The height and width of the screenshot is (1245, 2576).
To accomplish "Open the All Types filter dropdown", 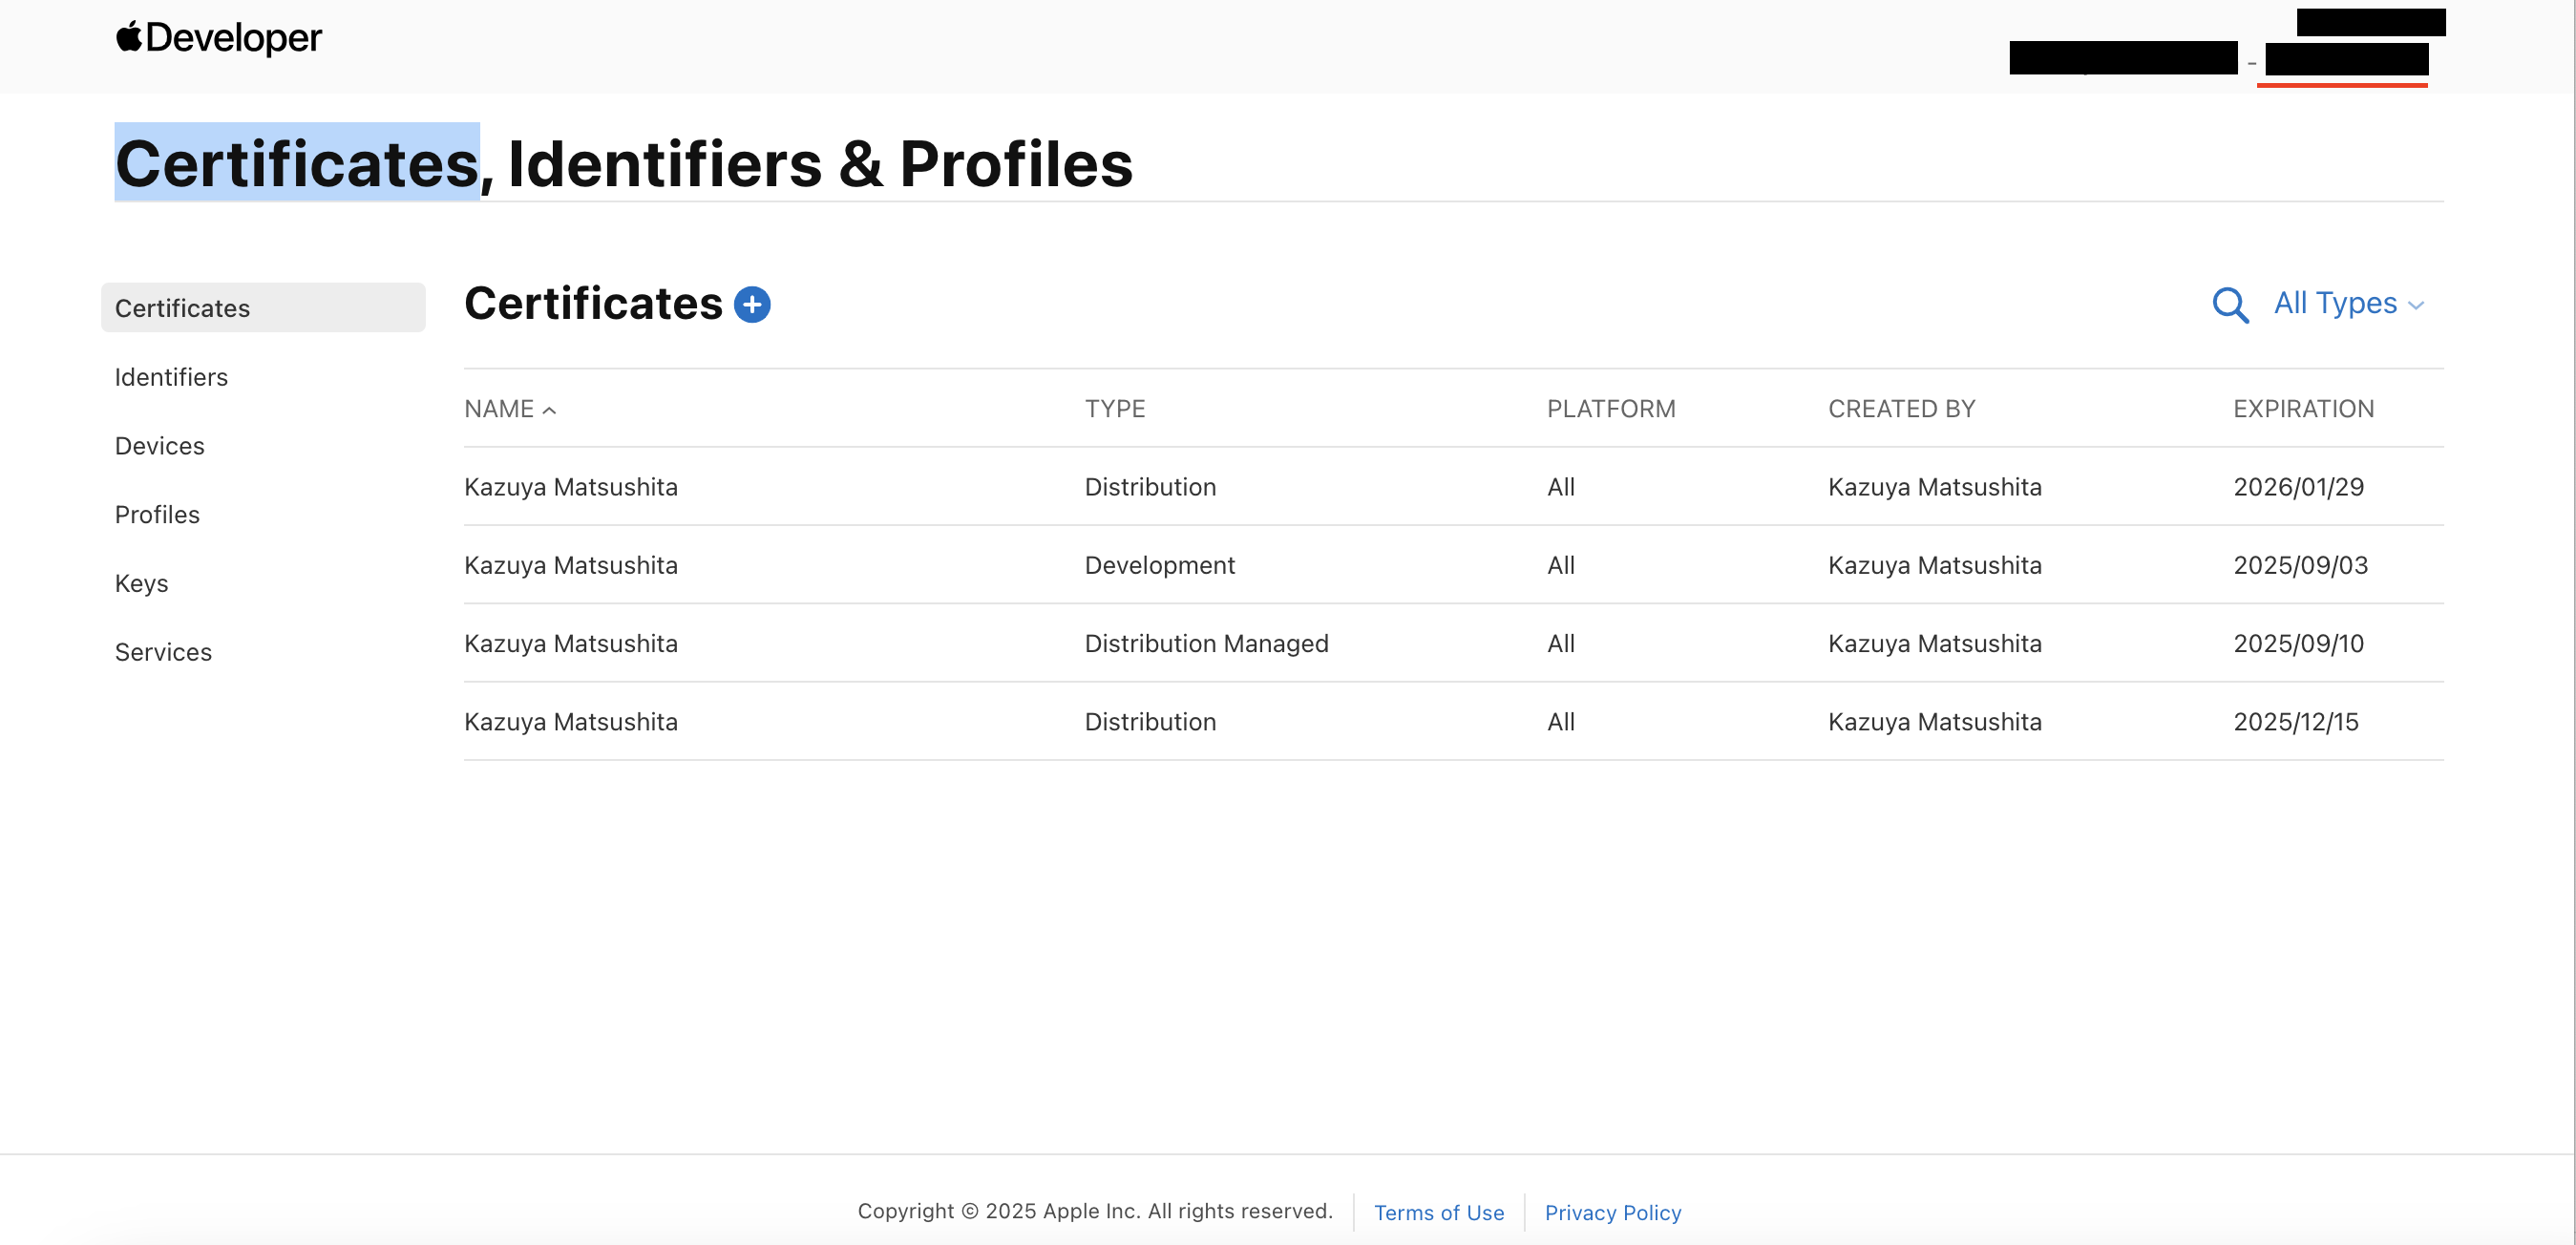I will (2347, 303).
